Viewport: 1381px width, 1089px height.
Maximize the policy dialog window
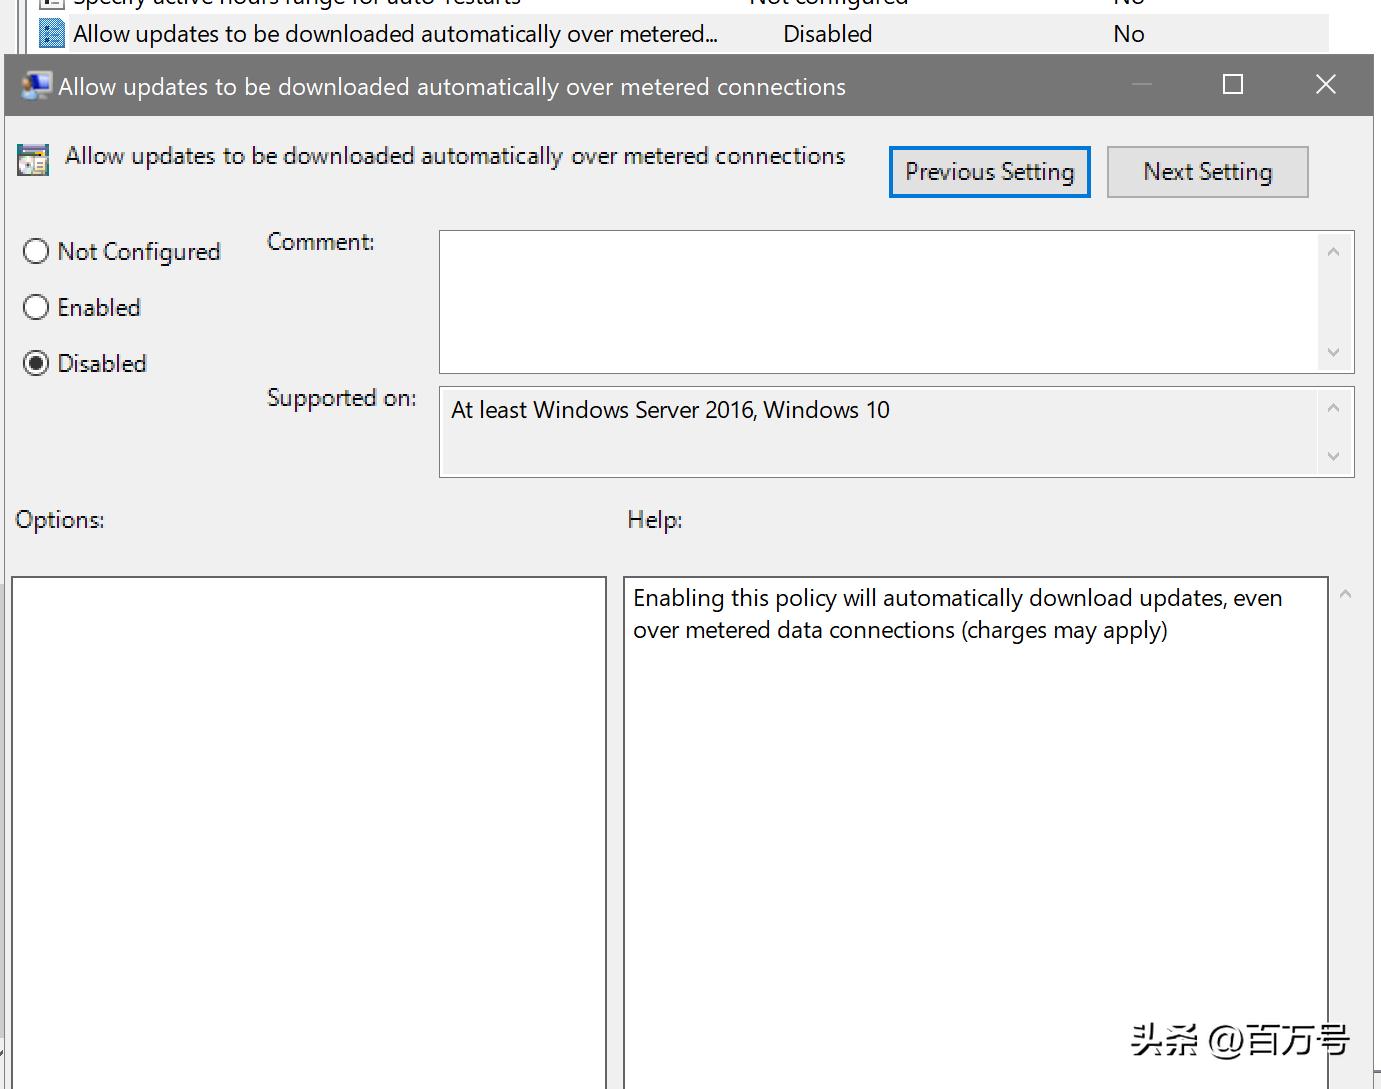pos(1233,85)
